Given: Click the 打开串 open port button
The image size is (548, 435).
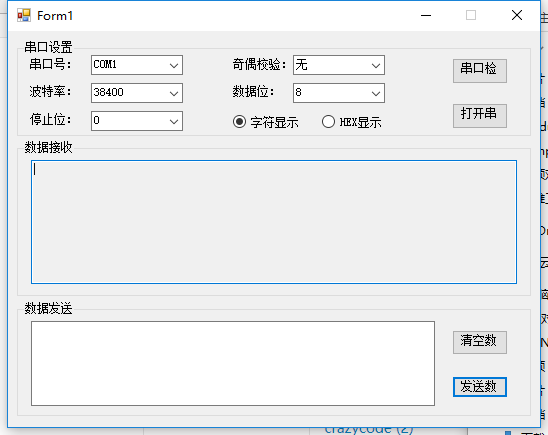Looking at the screenshot, I should point(480,116).
